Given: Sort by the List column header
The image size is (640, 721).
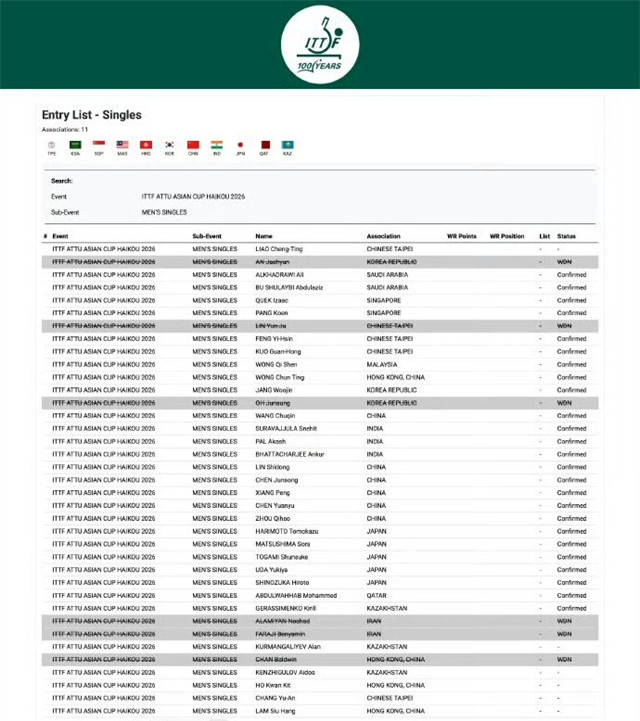Looking at the screenshot, I should [544, 236].
